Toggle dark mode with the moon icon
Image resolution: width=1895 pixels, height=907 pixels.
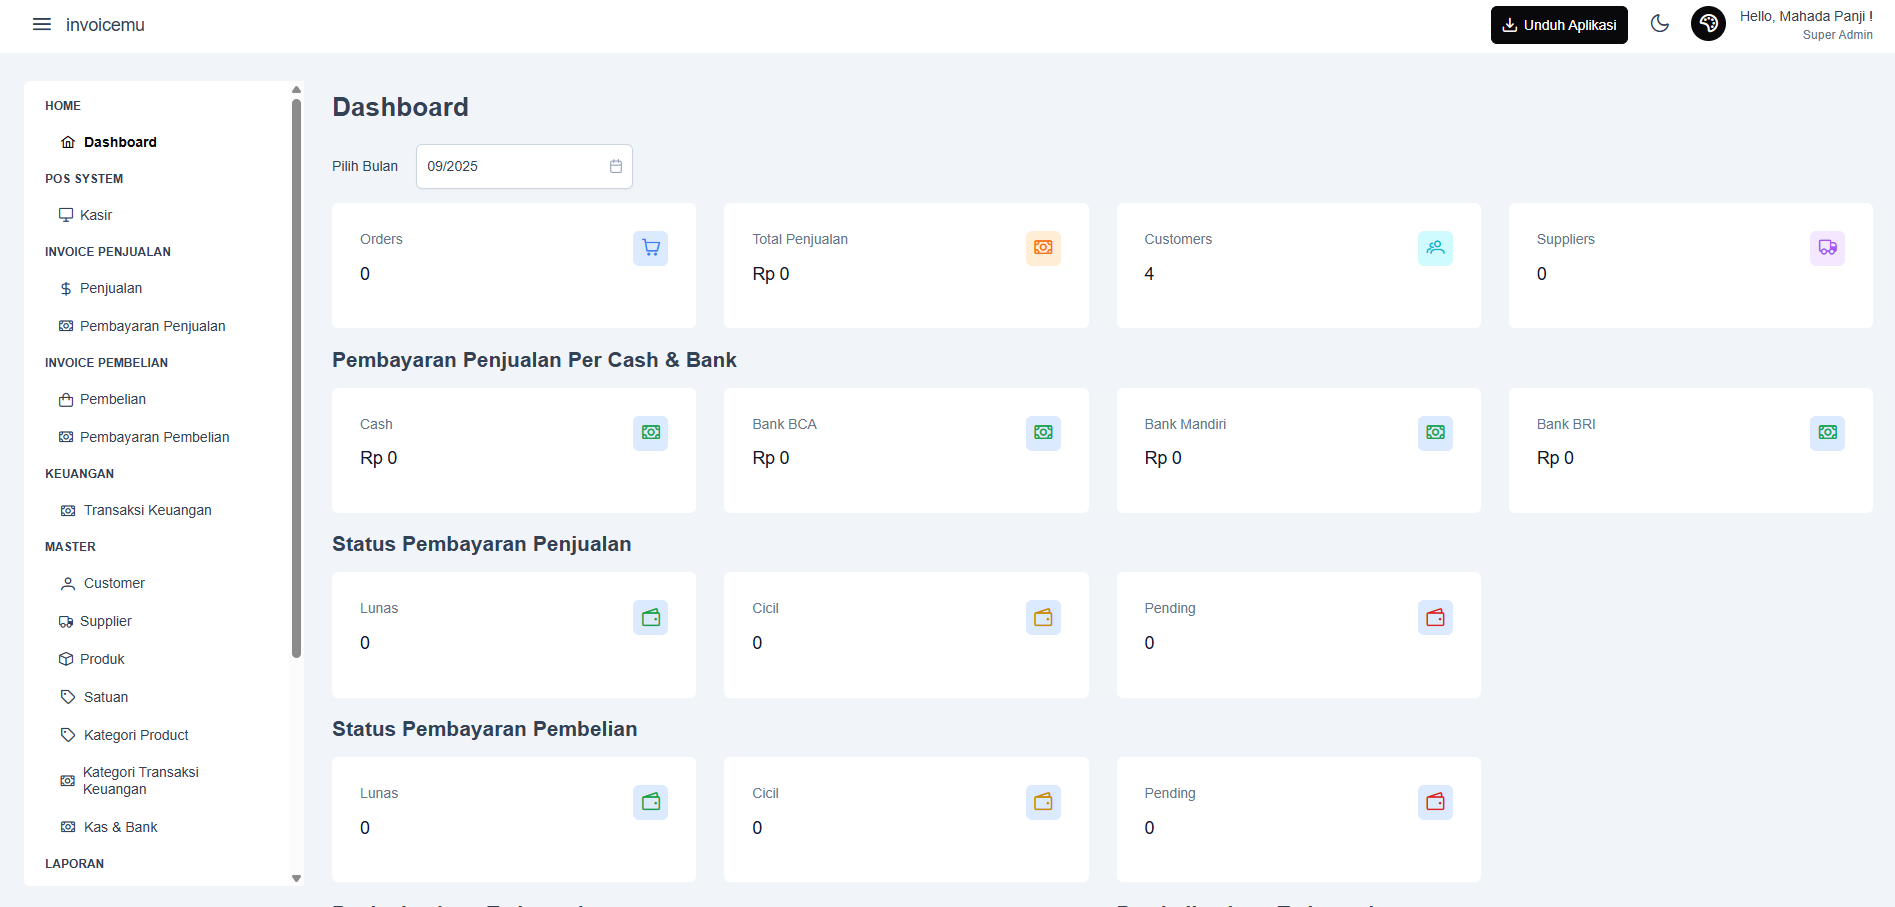(1660, 23)
